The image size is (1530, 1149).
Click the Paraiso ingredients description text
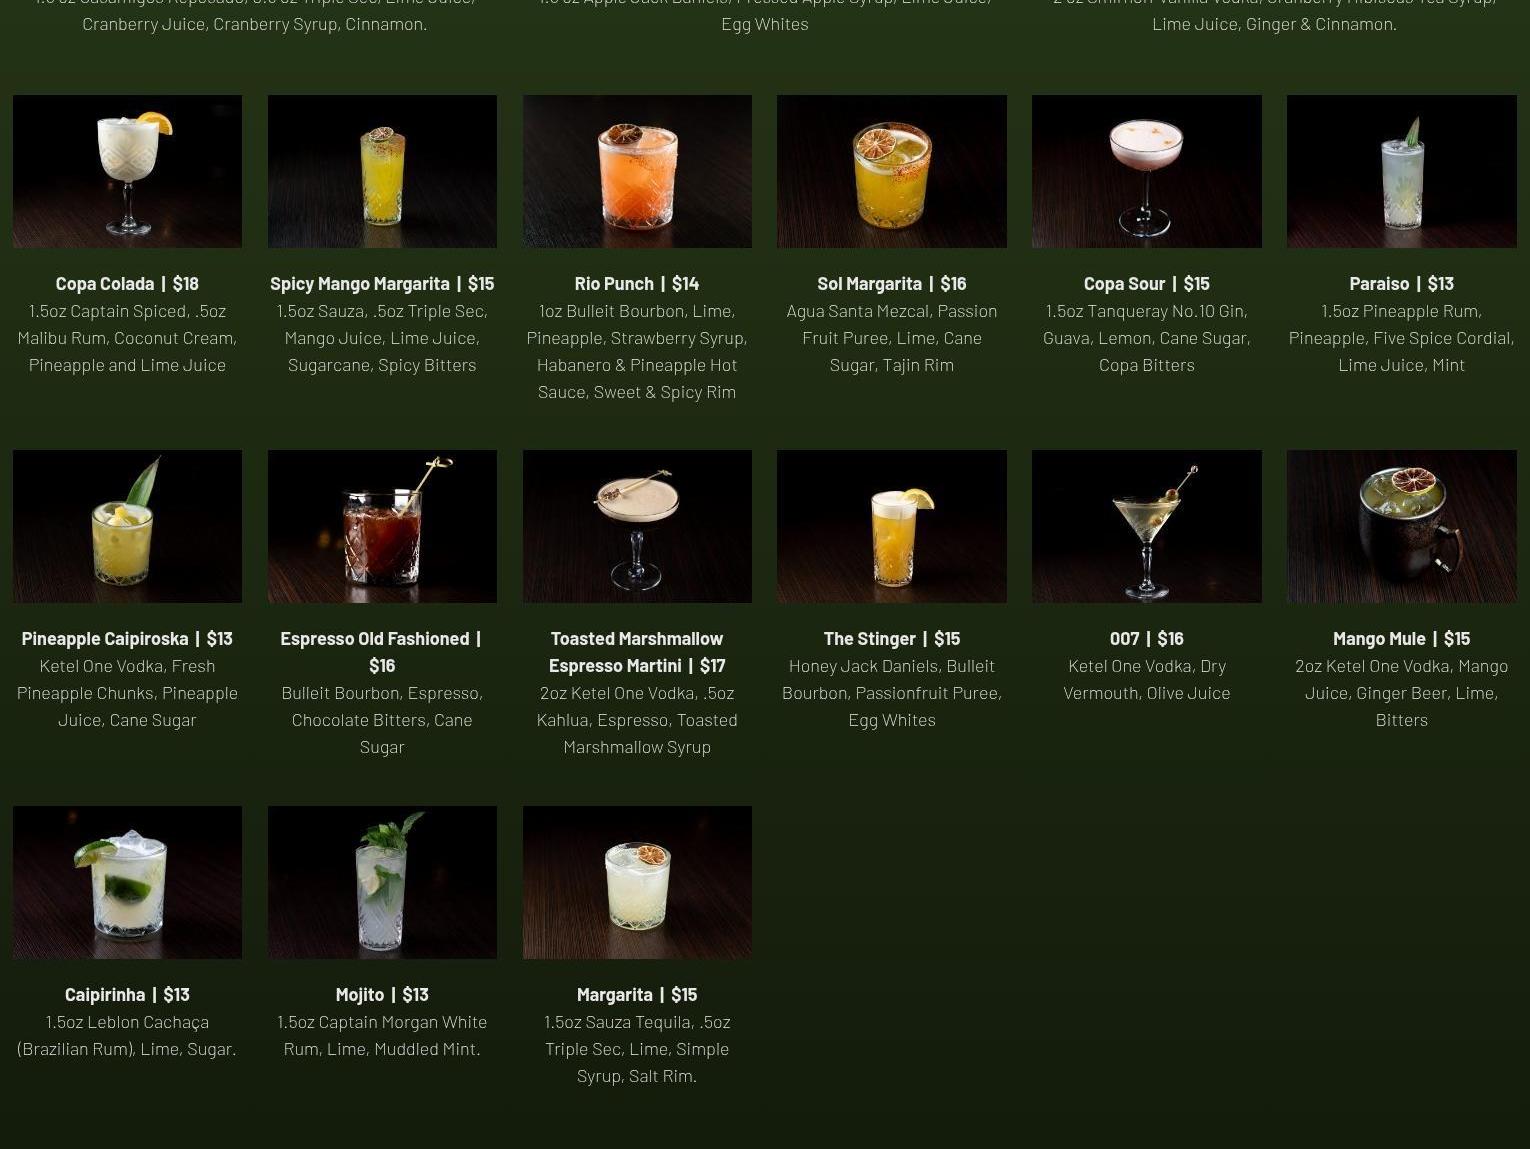[x=1401, y=338]
